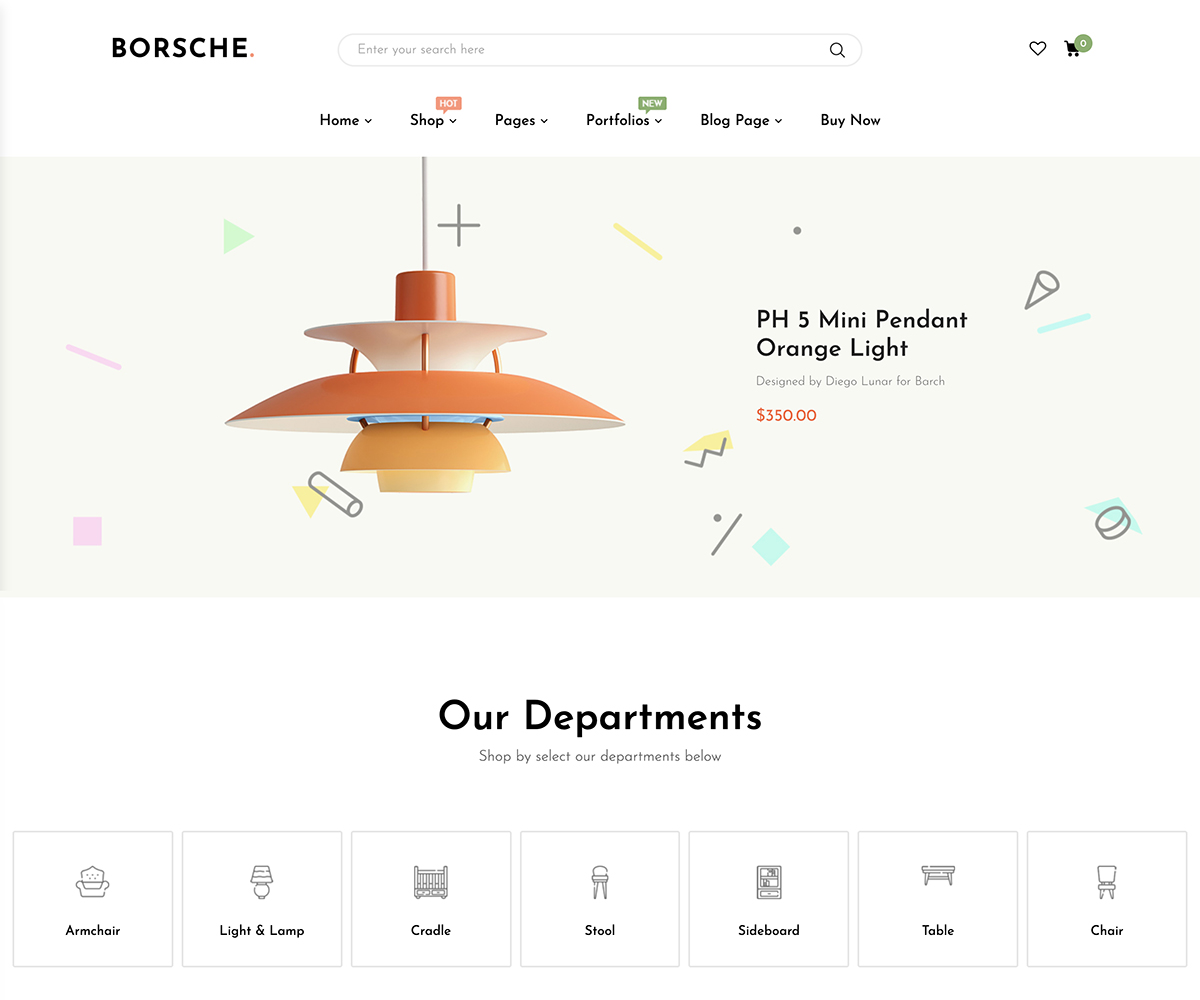Click the Armchair label
The image size is (1200, 1000).
pyautogui.click(x=93, y=930)
